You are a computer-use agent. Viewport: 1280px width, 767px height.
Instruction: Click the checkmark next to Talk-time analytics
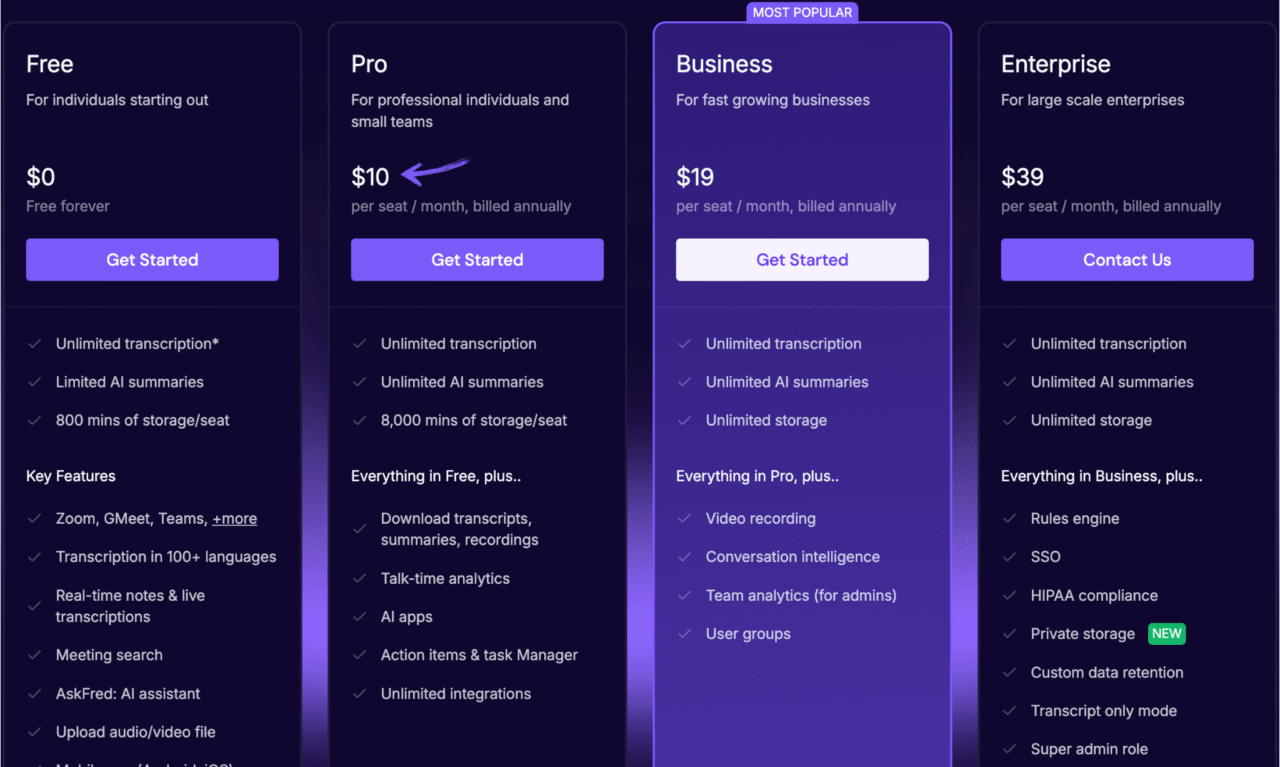[361, 578]
